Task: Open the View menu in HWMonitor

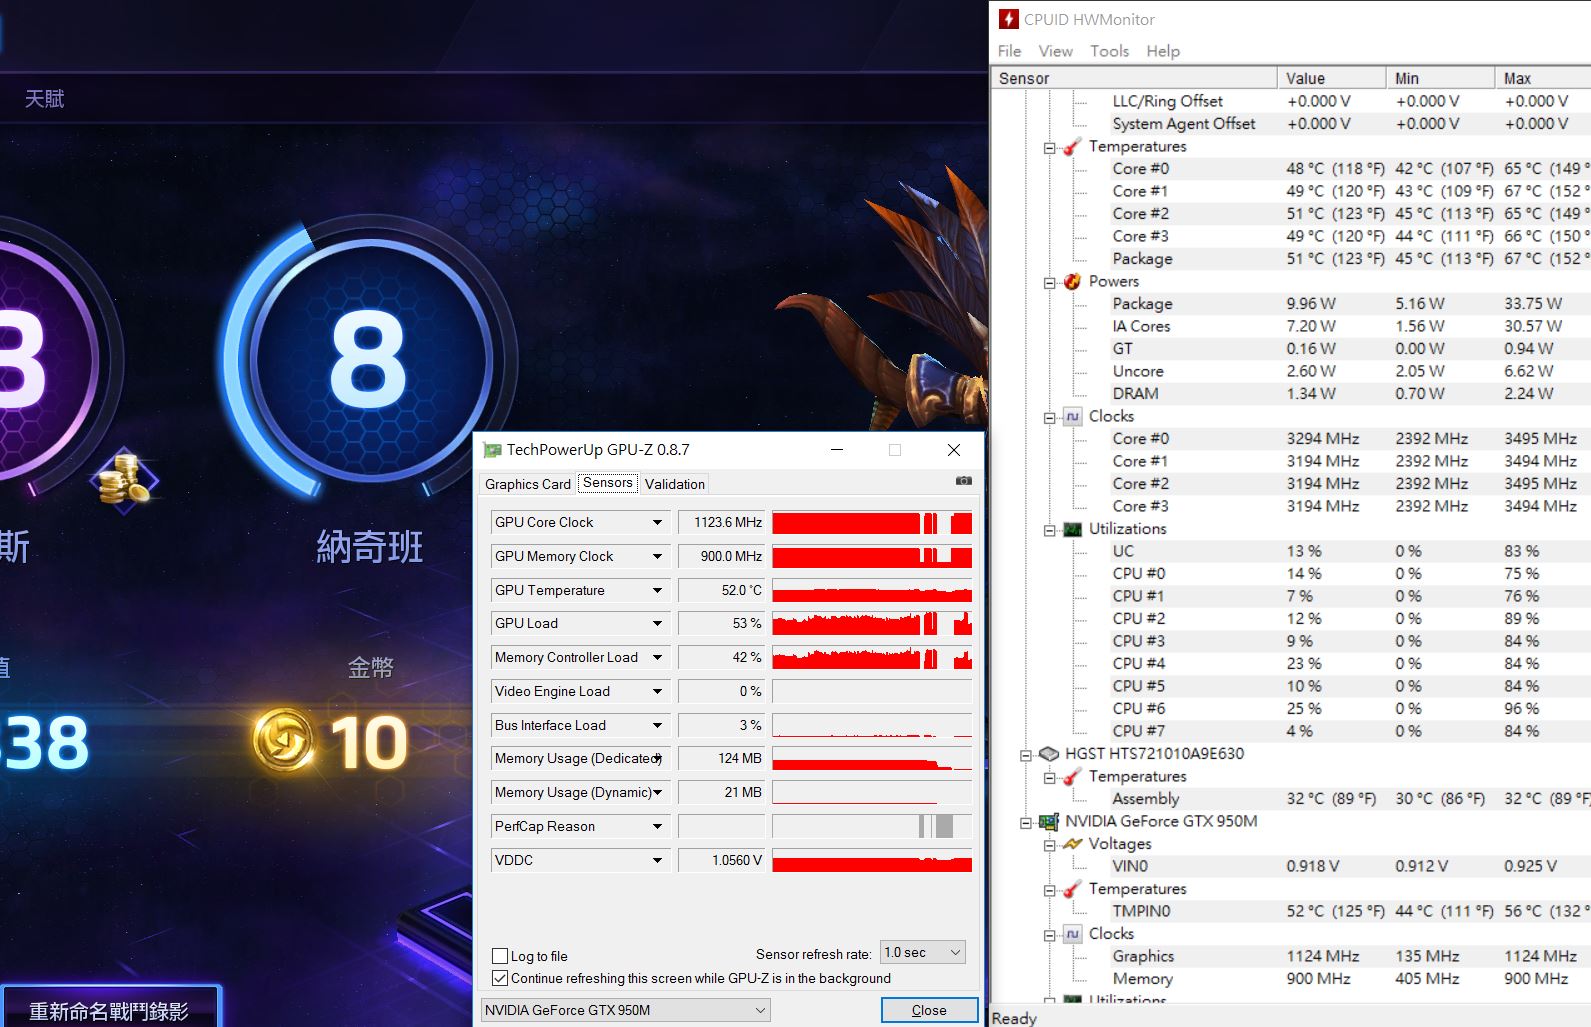Action: pyautogui.click(x=1055, y=51)
